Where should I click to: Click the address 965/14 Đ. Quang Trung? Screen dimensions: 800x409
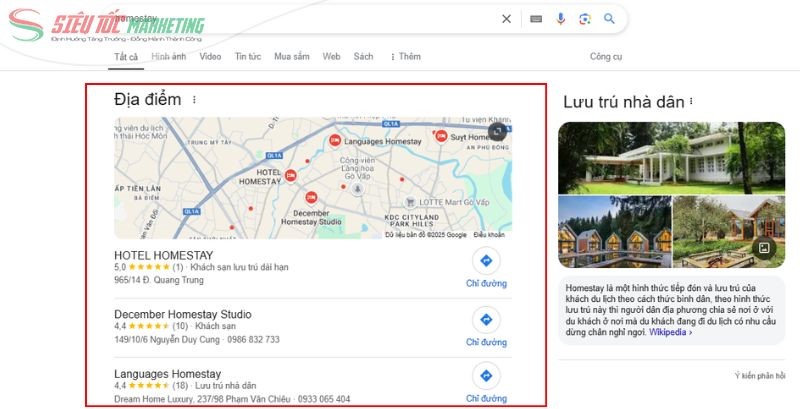(x=159, y=280)
